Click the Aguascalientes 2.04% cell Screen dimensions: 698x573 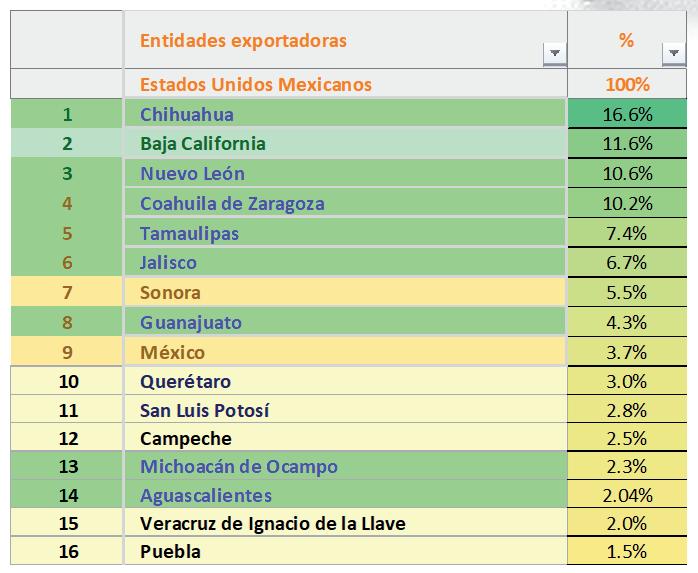(627, 494)
